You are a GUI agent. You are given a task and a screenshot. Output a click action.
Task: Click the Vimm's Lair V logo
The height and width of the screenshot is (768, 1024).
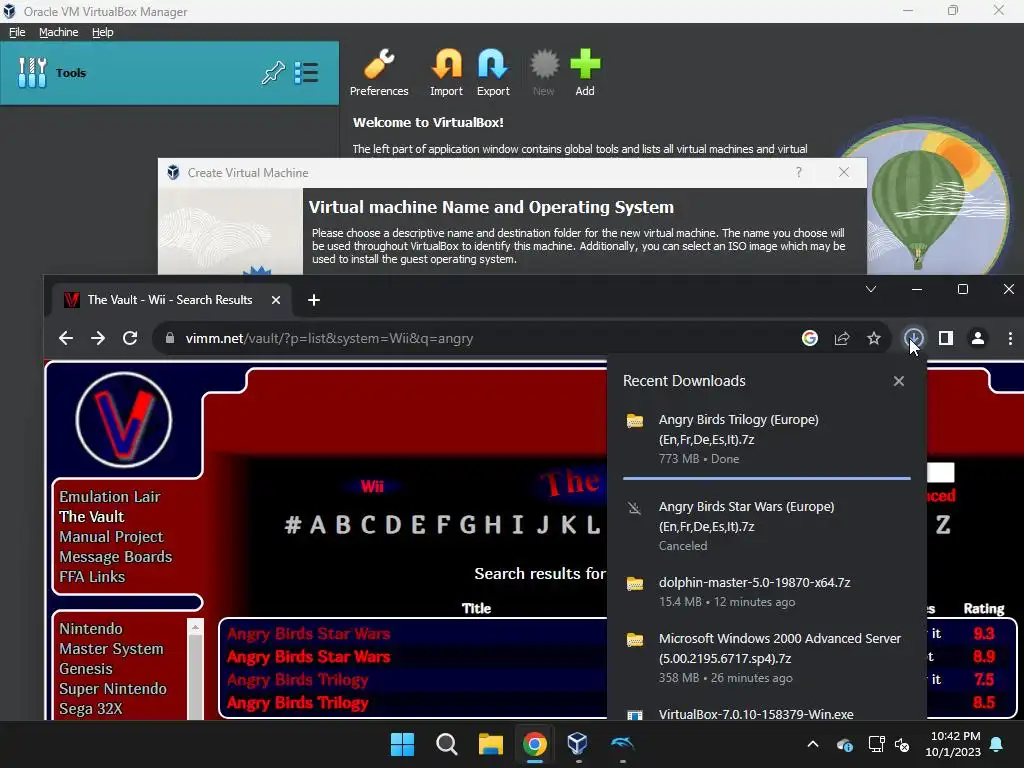tap(124, 420)
